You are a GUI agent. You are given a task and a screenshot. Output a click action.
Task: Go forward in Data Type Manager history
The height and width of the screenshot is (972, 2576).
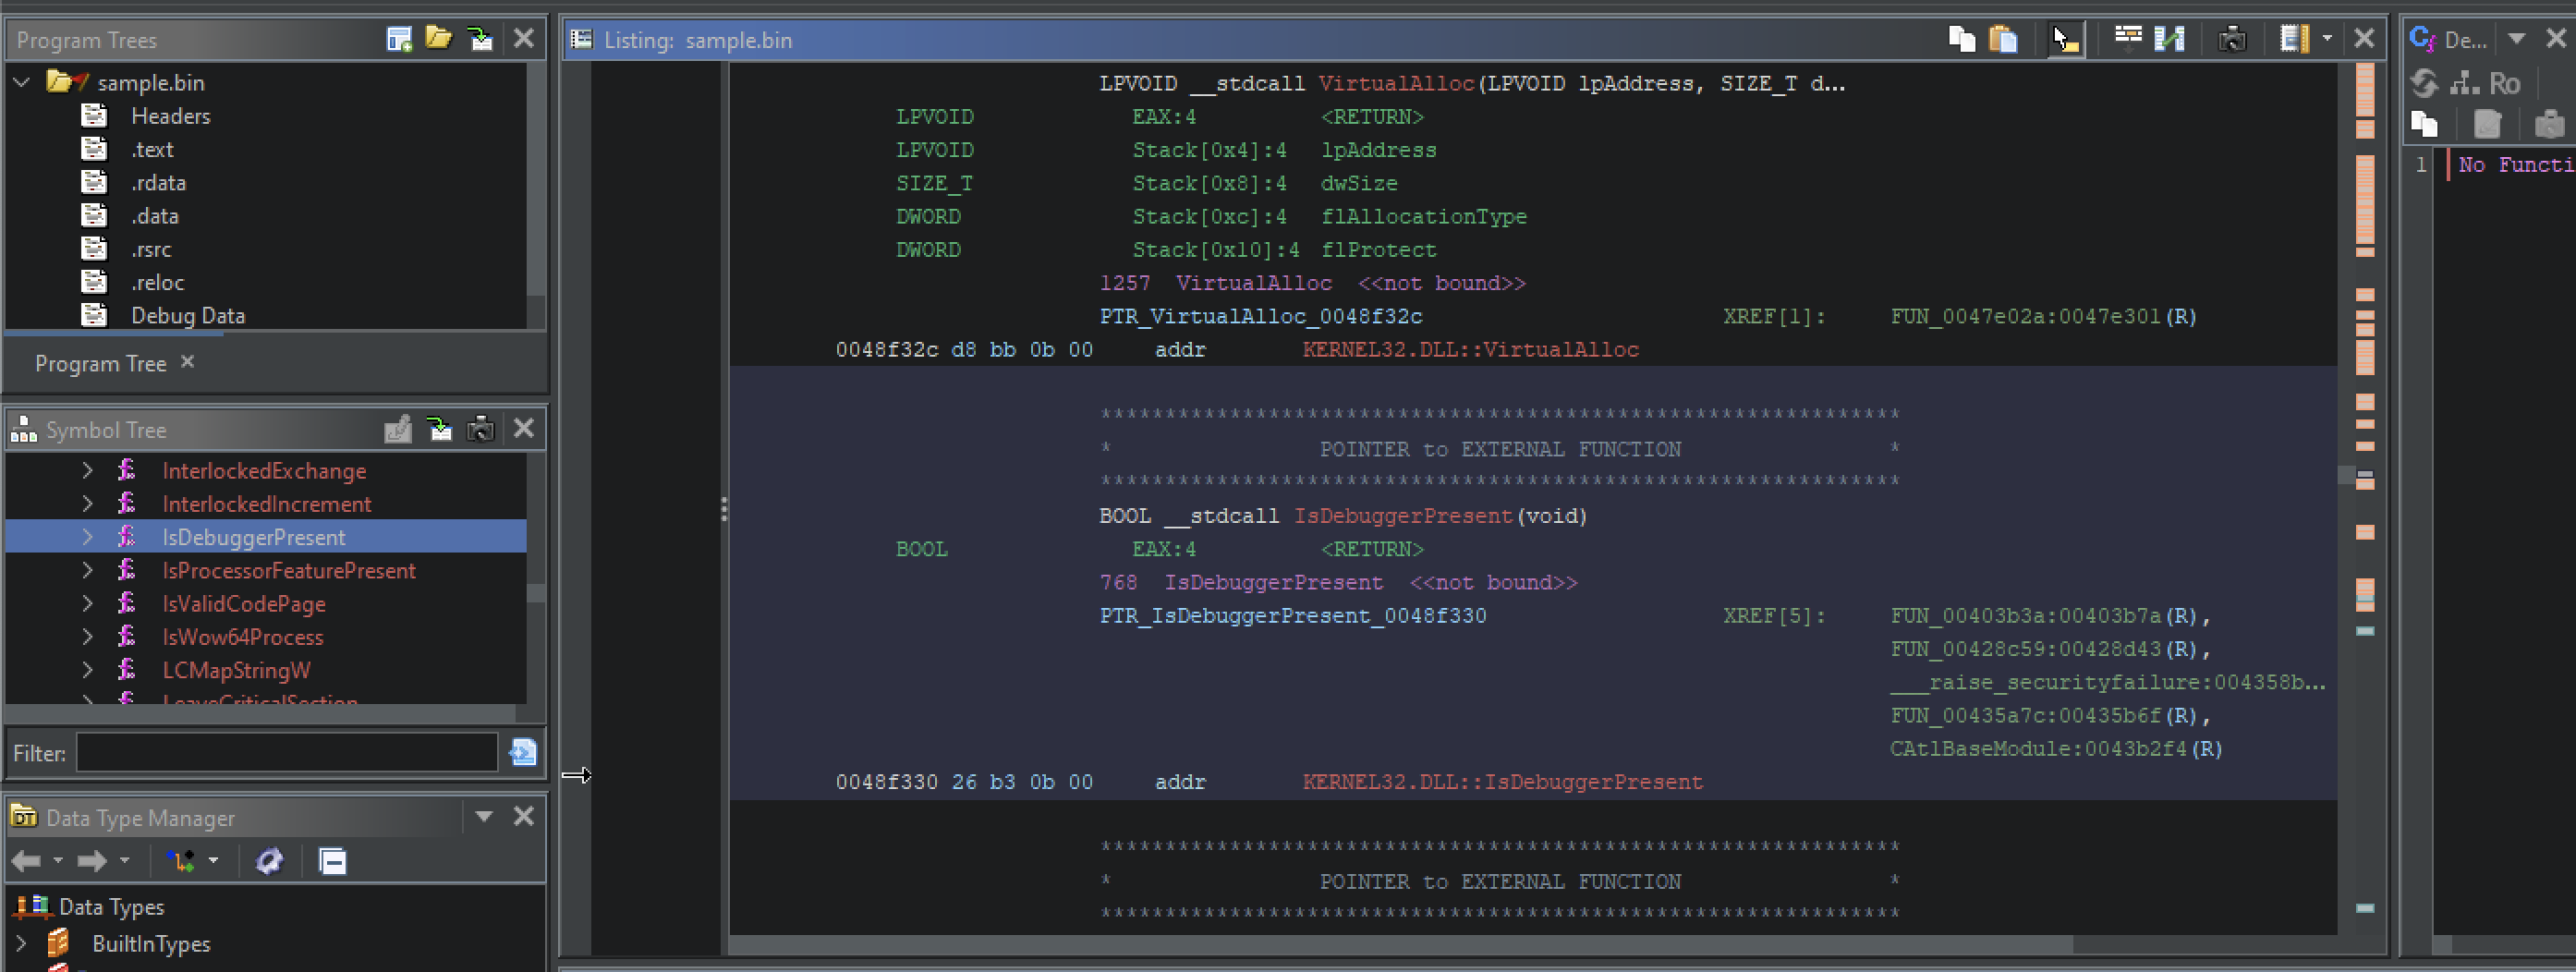92,861
